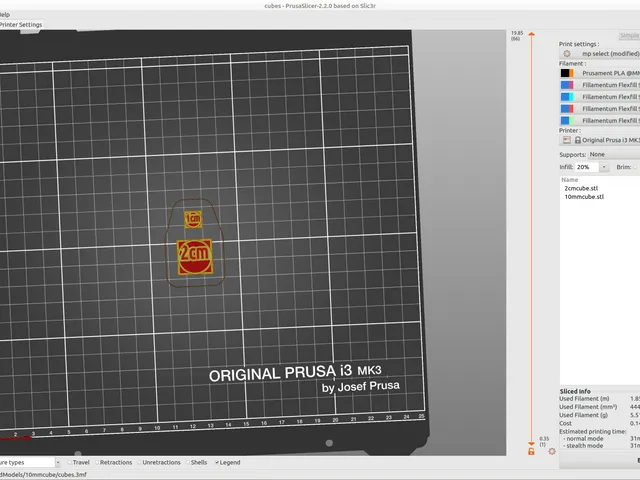Click the blue and red filament swatch

point(567,109)
